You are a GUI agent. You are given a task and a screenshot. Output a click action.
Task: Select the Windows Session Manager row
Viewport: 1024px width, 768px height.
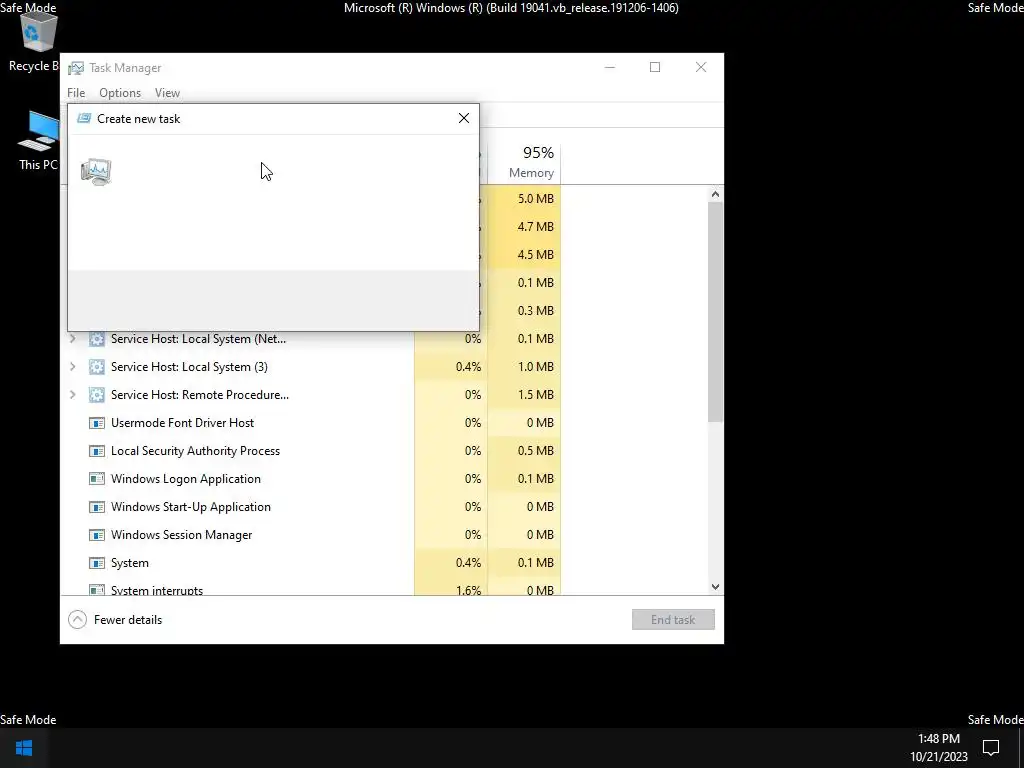(311, 535)
